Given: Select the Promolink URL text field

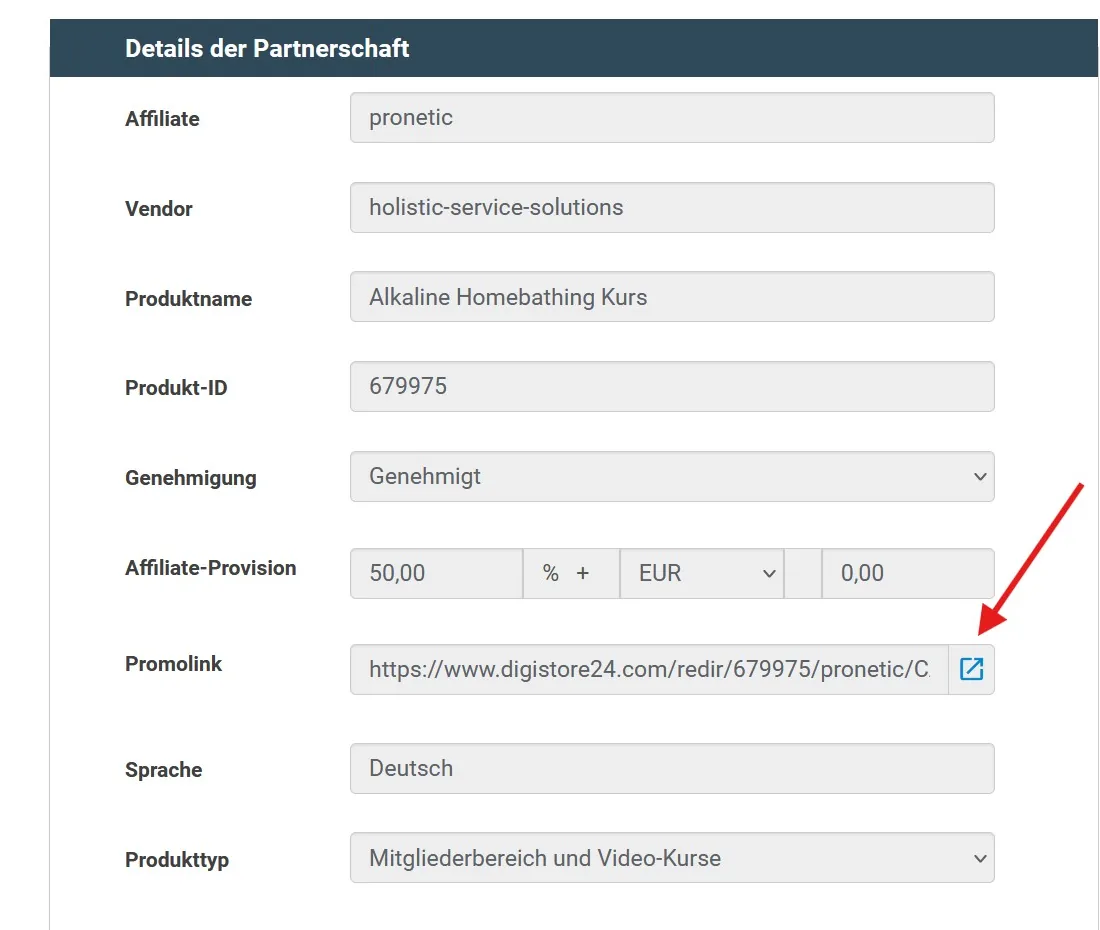Looking at the screenshot, I should 649,669.
